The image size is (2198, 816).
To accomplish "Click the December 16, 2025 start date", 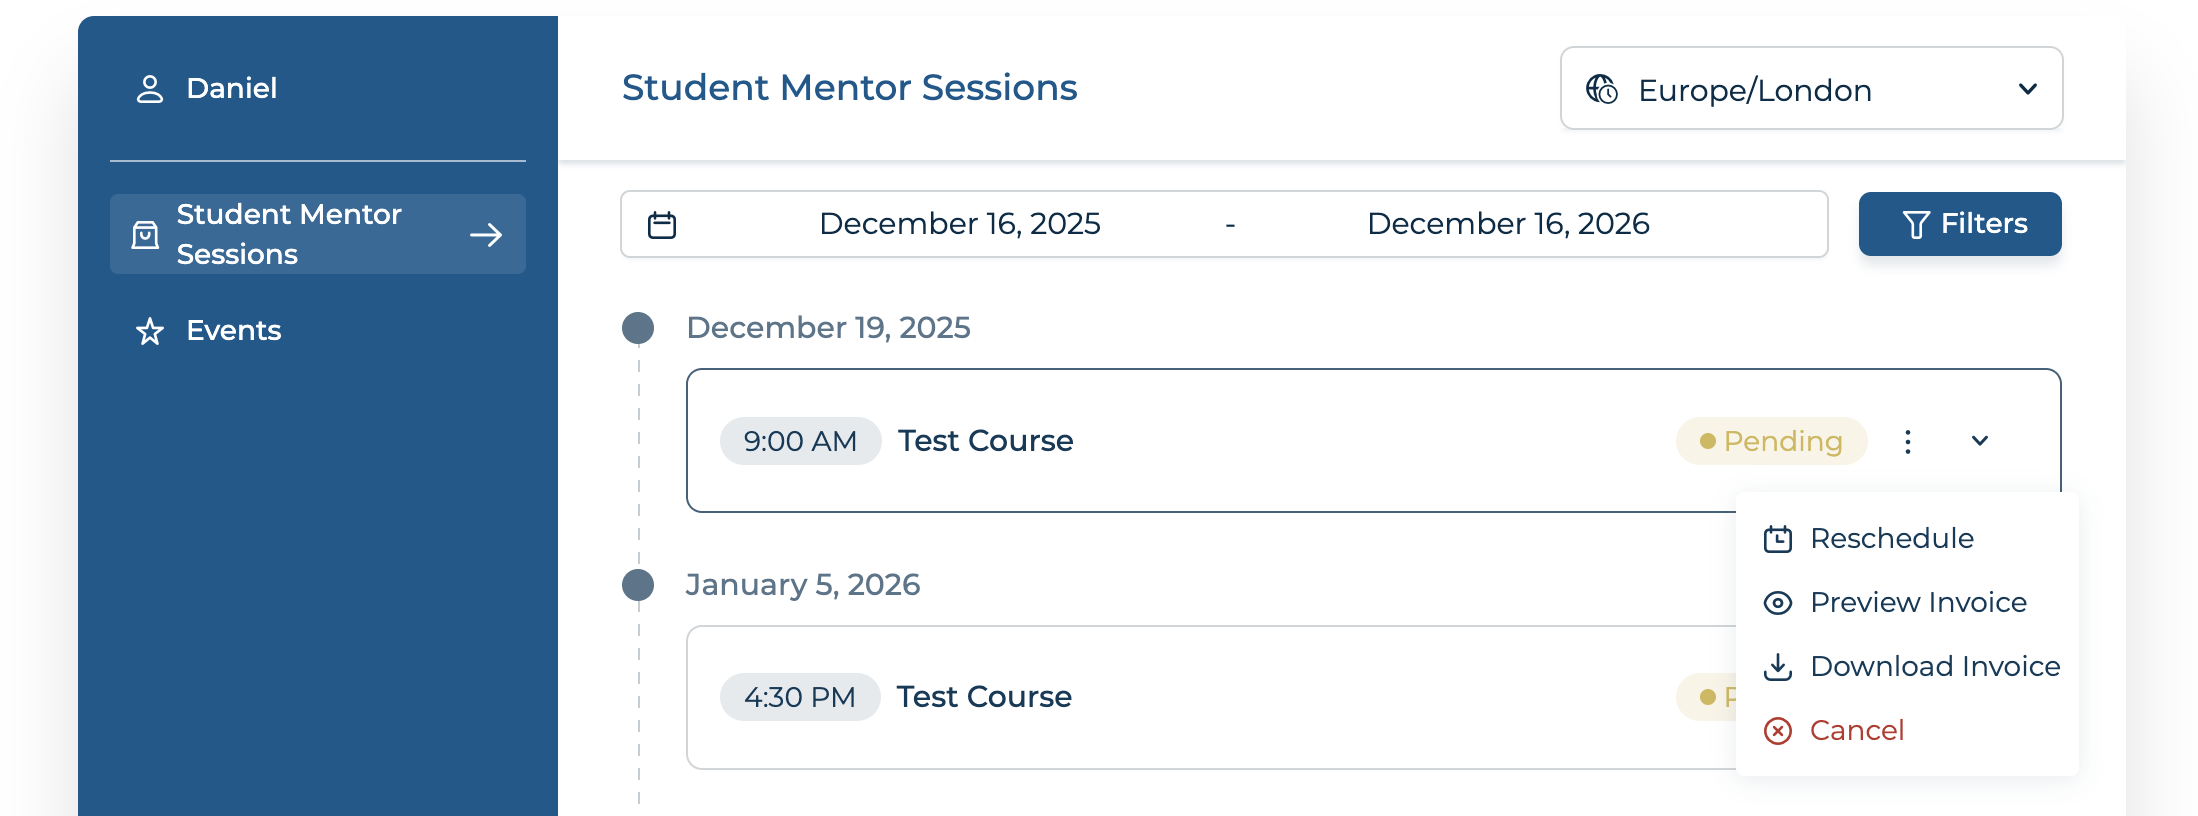I will (959, 224).
